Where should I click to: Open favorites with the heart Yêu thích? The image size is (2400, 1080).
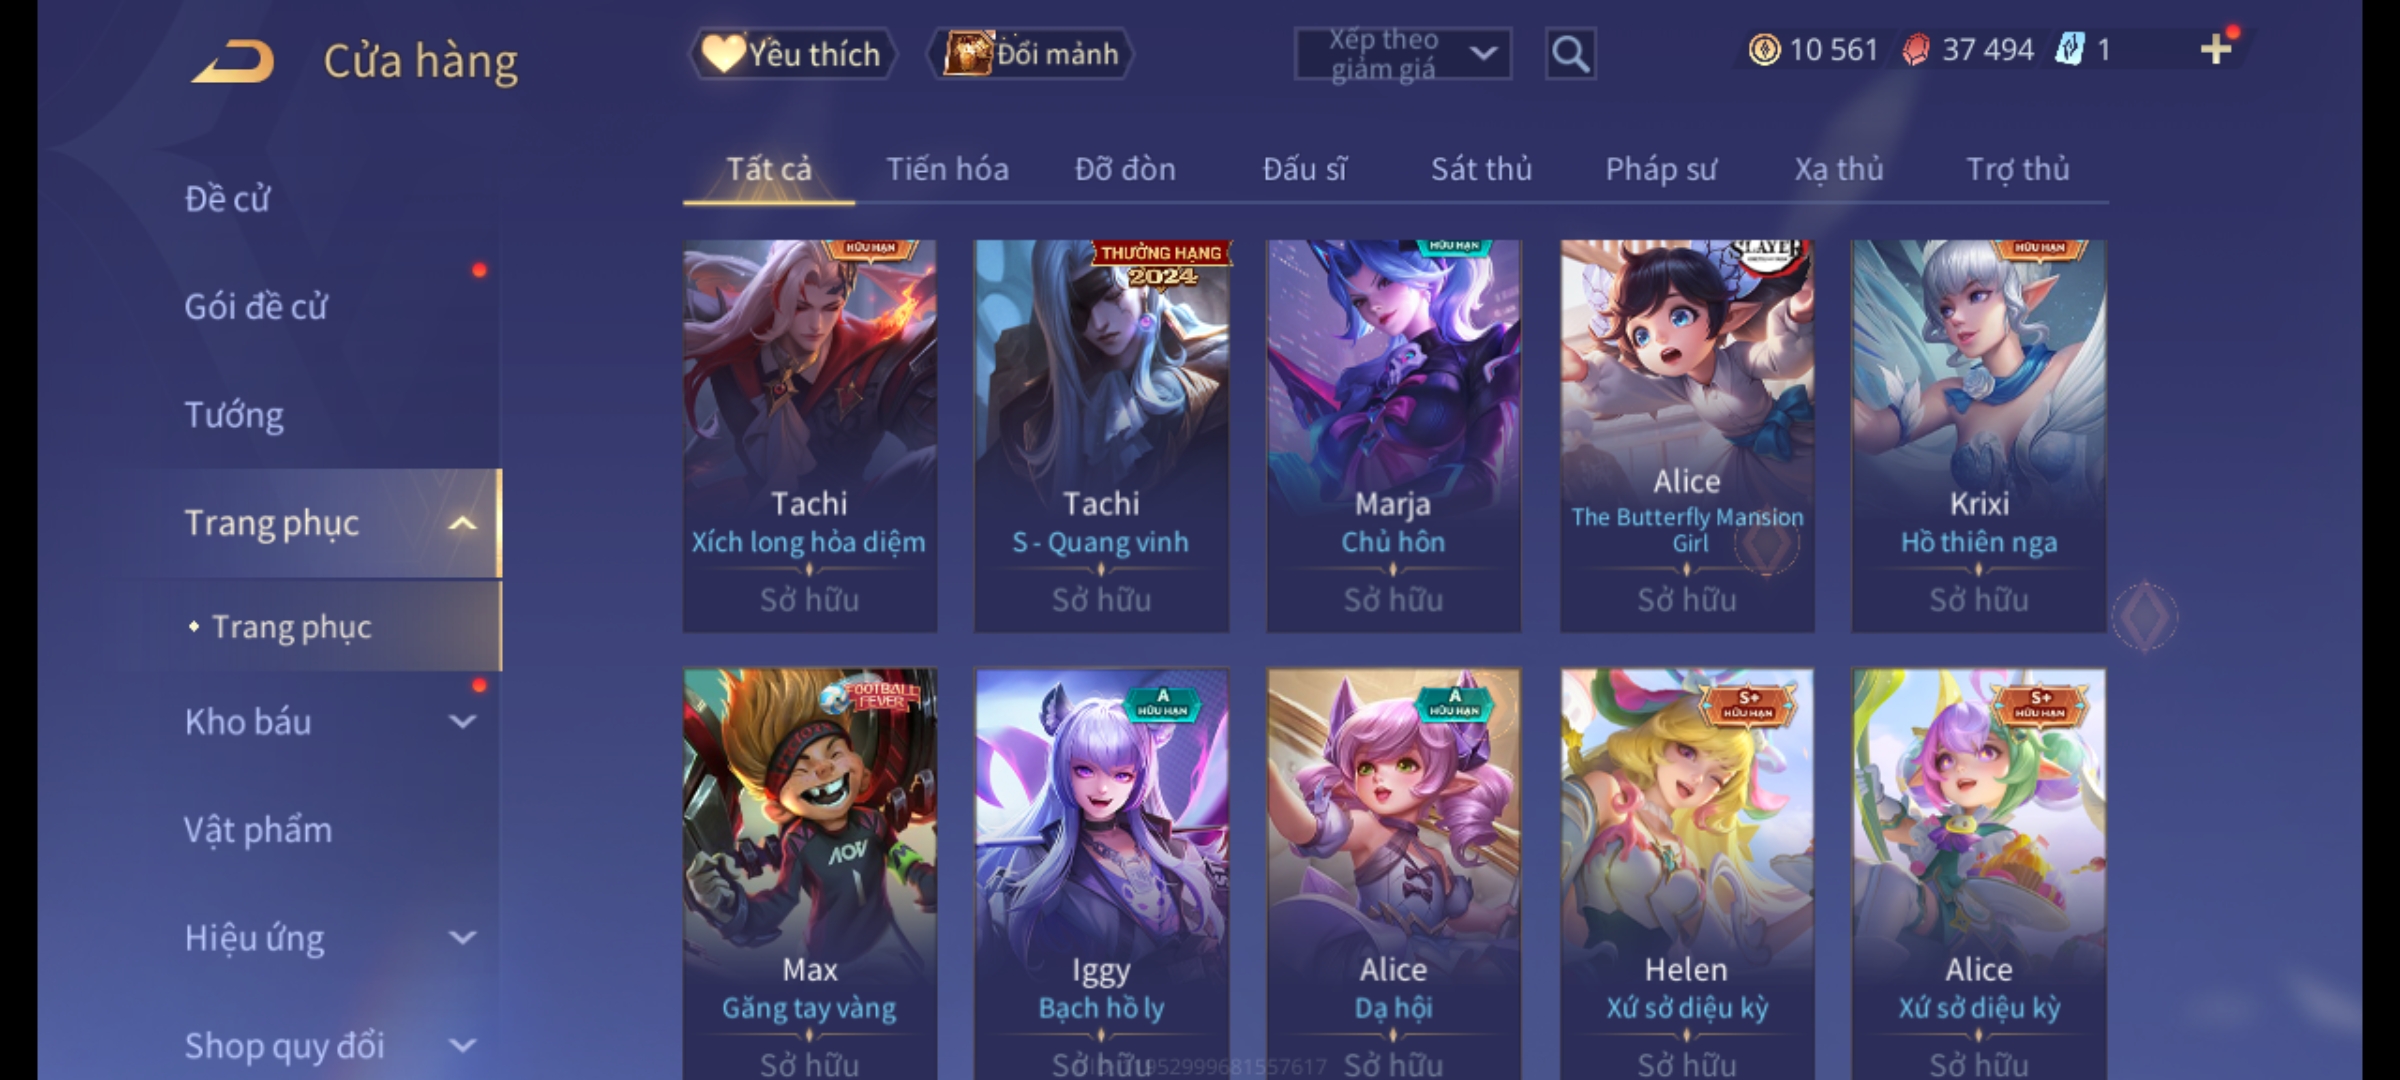pos(792,54)
